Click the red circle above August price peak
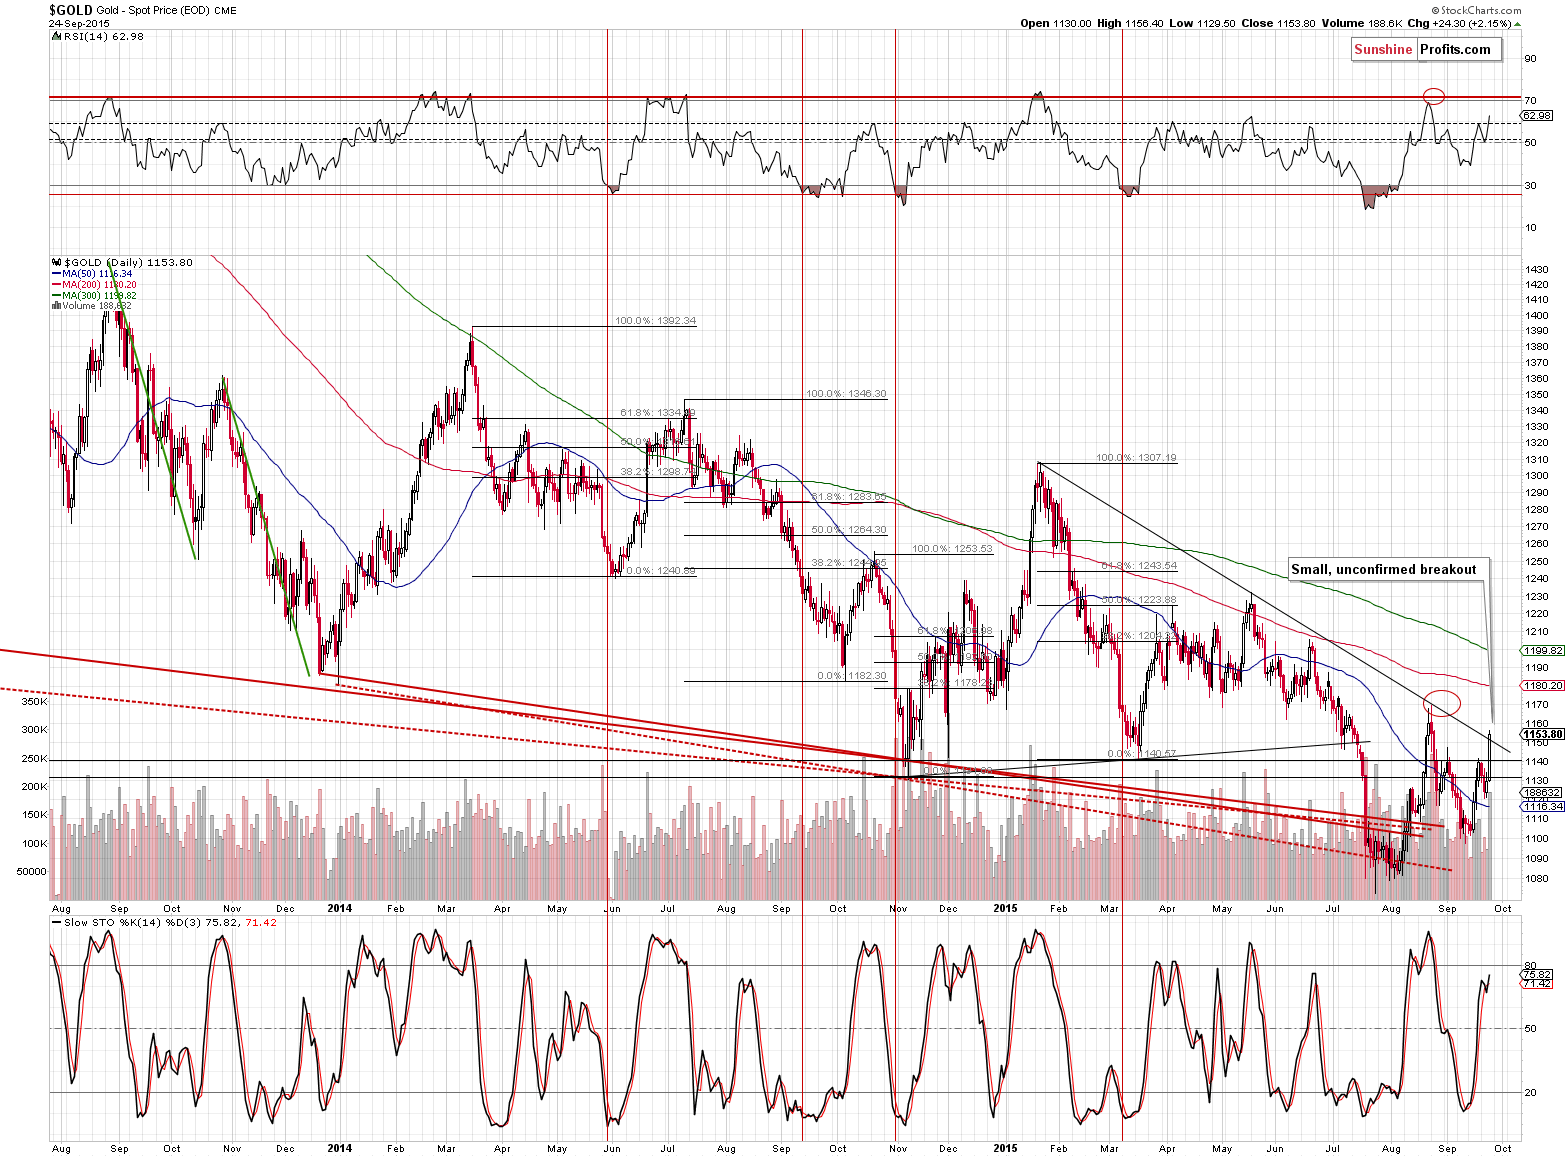This screenshot has height=1157, width=1565. [1442, 702]
